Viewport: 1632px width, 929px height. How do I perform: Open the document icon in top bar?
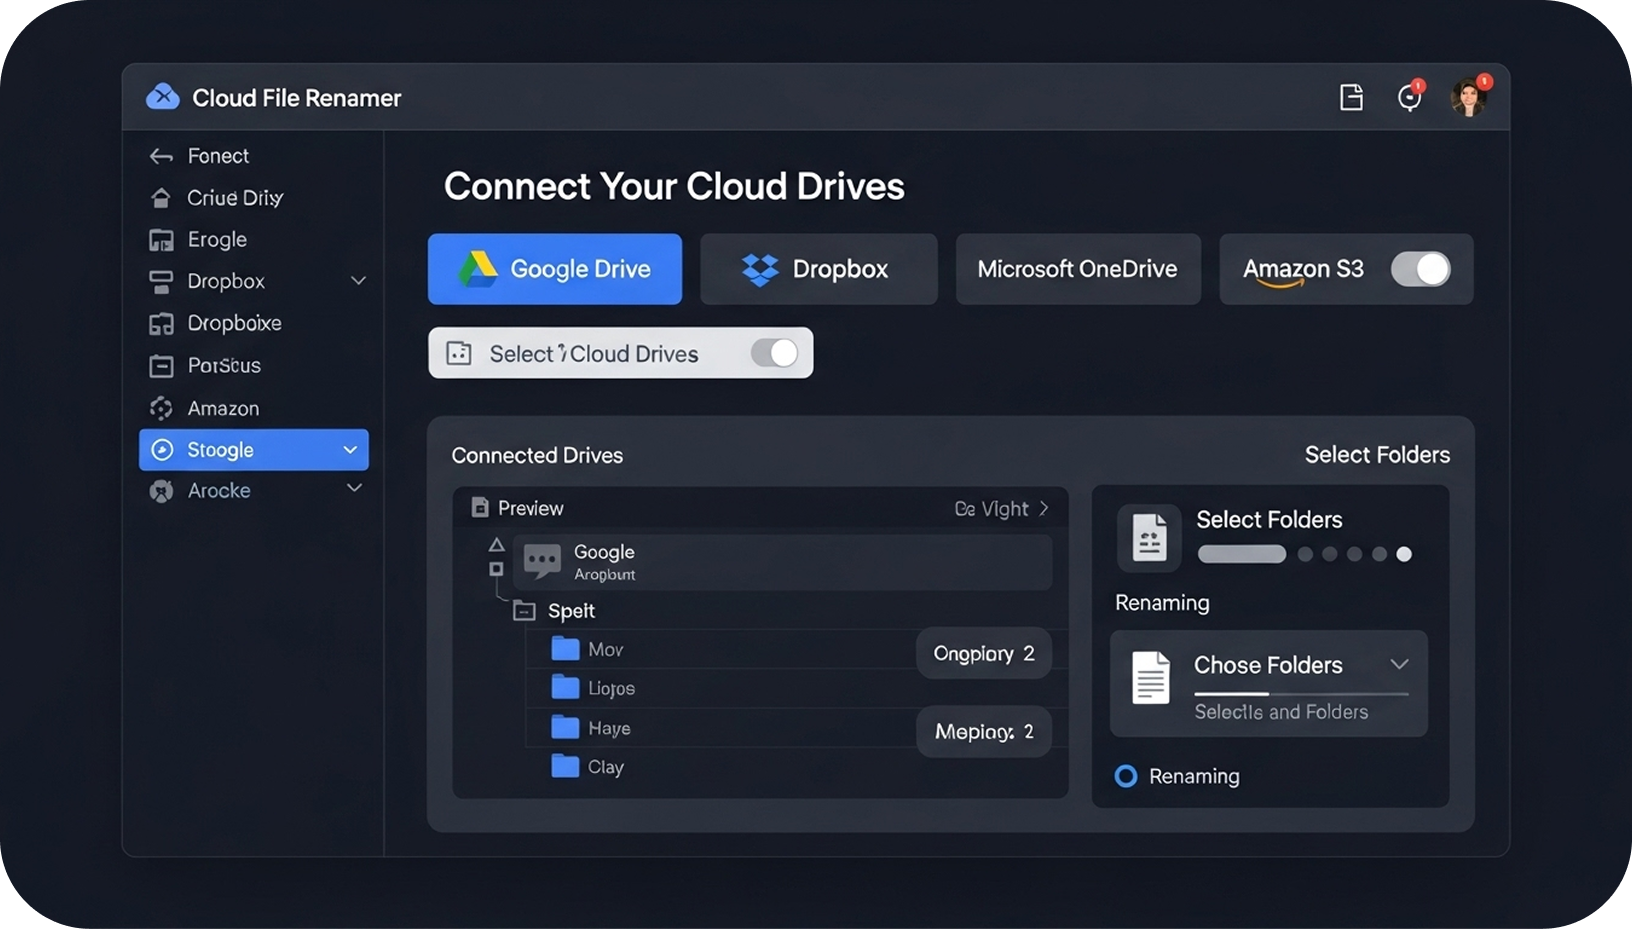(1351, 97)
